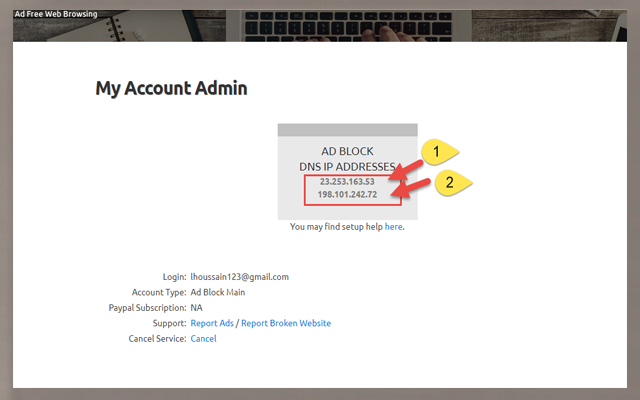Viewport: 640px width, 400px height.
Task: Open the 'here' setup help link
Action: (x=393, y=227)
